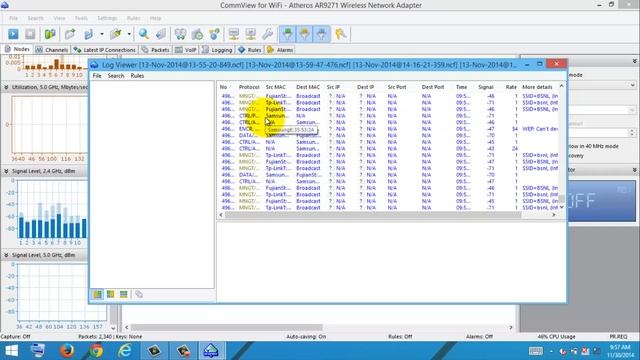640x360 pixels.
Task: Click the first network computer toolbar icon
Action: (233, 34)
